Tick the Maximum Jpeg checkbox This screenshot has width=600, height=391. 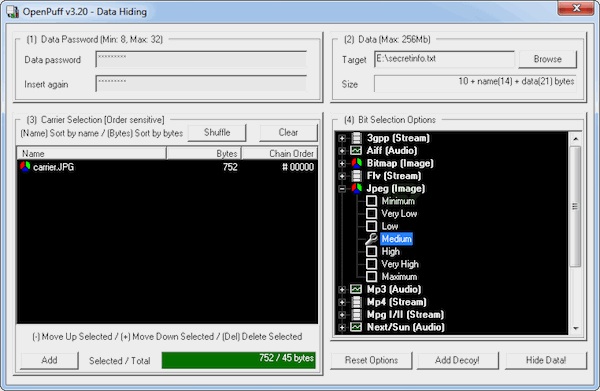tap(371, 277)
